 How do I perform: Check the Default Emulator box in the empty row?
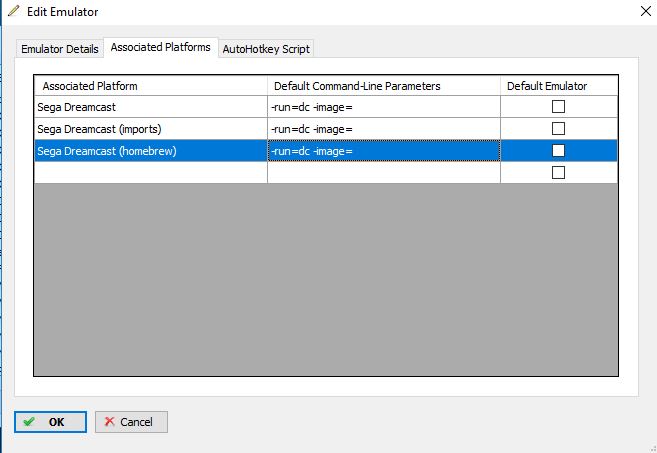tap(558, 172)
